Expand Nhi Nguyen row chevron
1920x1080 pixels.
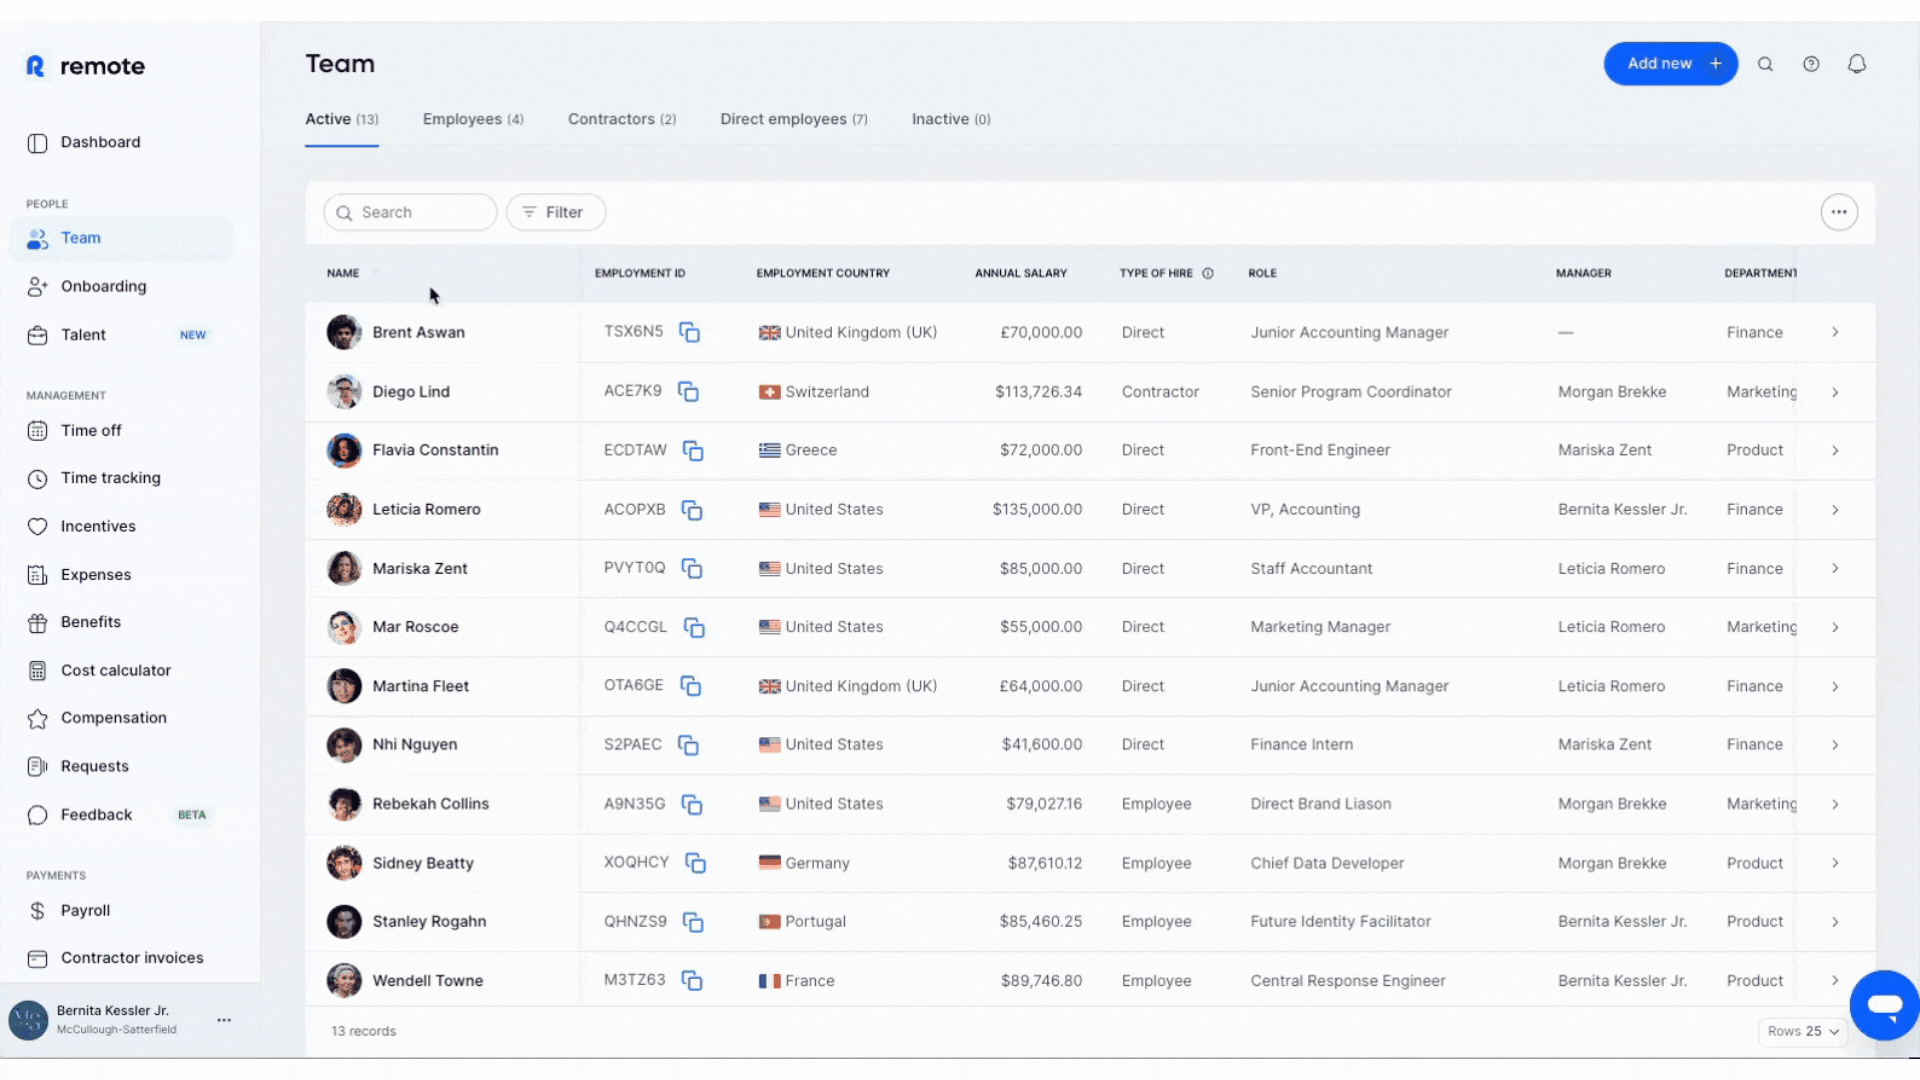[1835, 745]
